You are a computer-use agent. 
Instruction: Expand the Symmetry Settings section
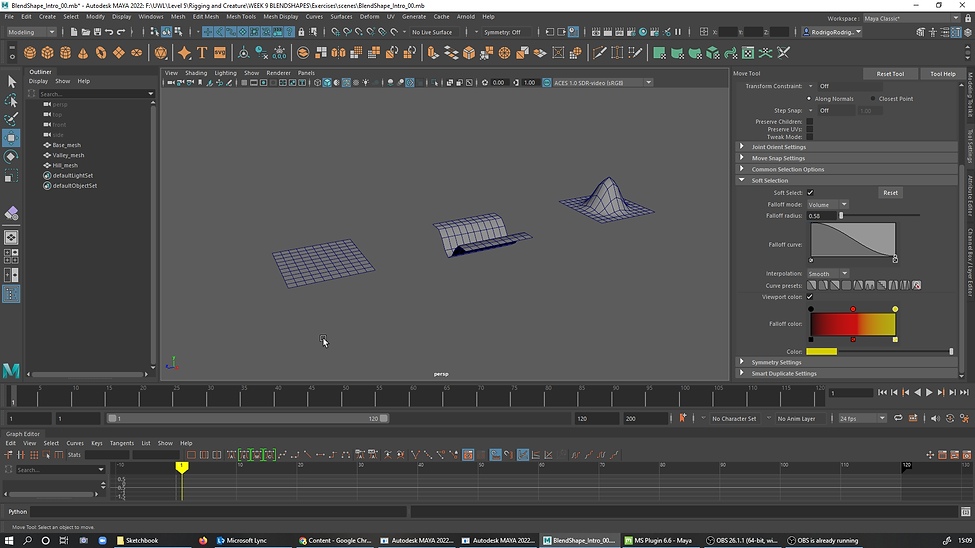tap(847, 363)
